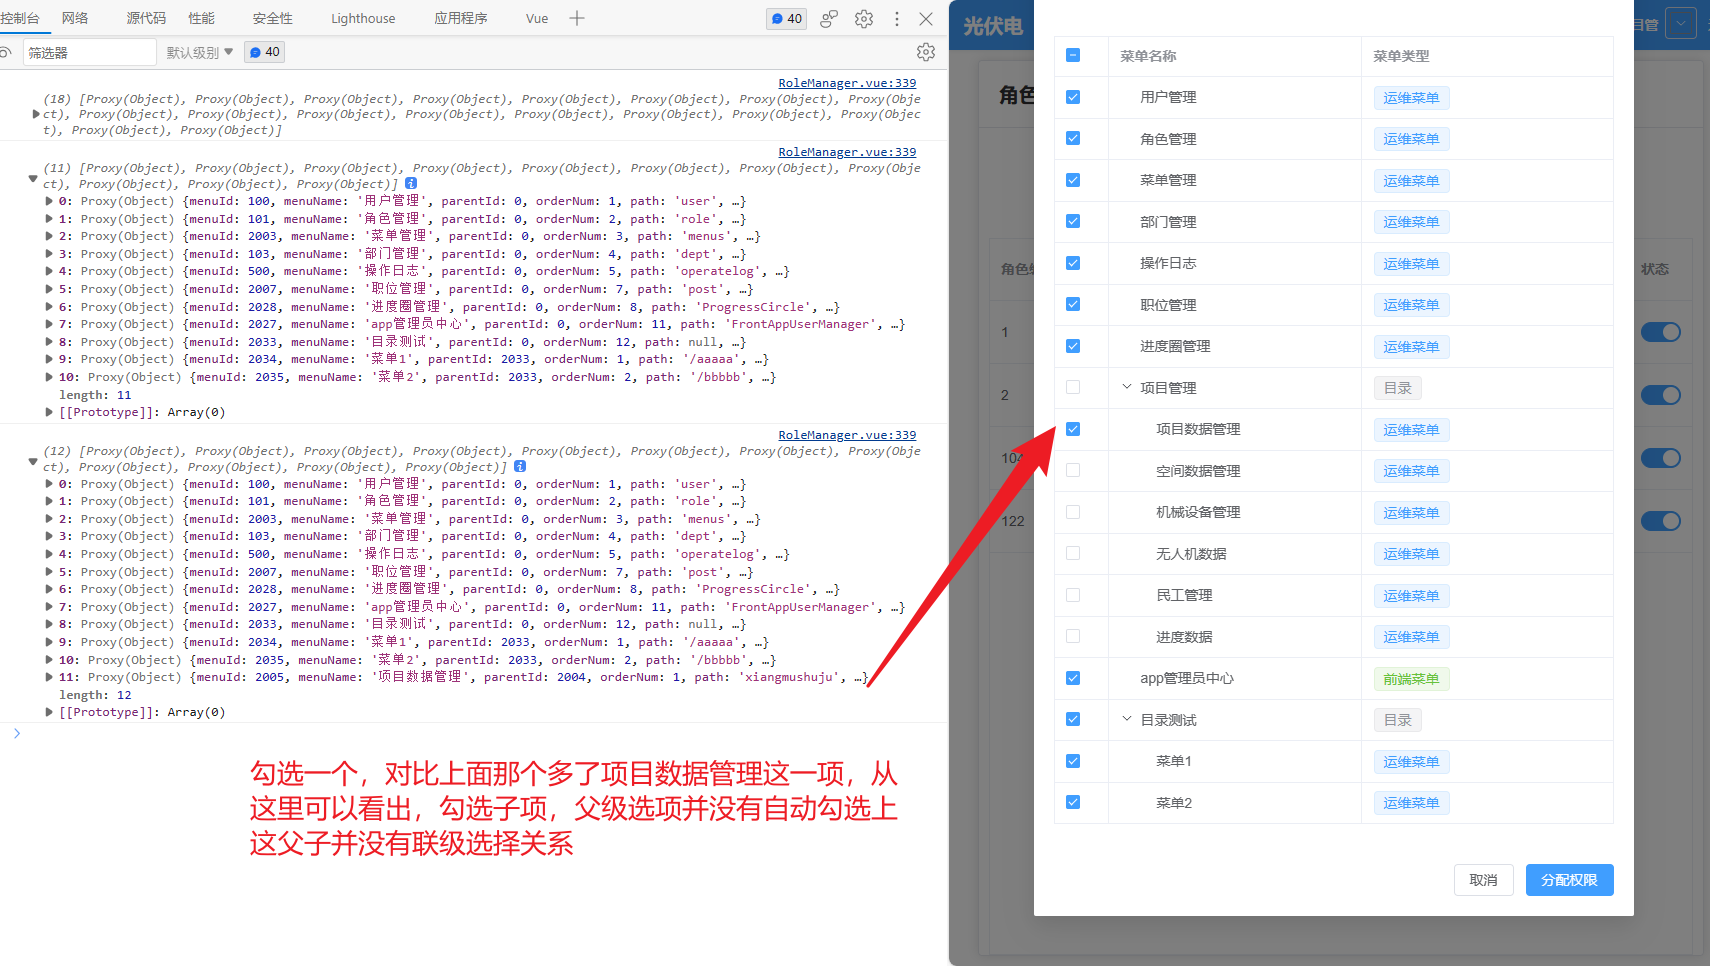Expand entry 10 菜单2 in the 11-item array
Screen dimensions: 1710x966
(49, 377)
